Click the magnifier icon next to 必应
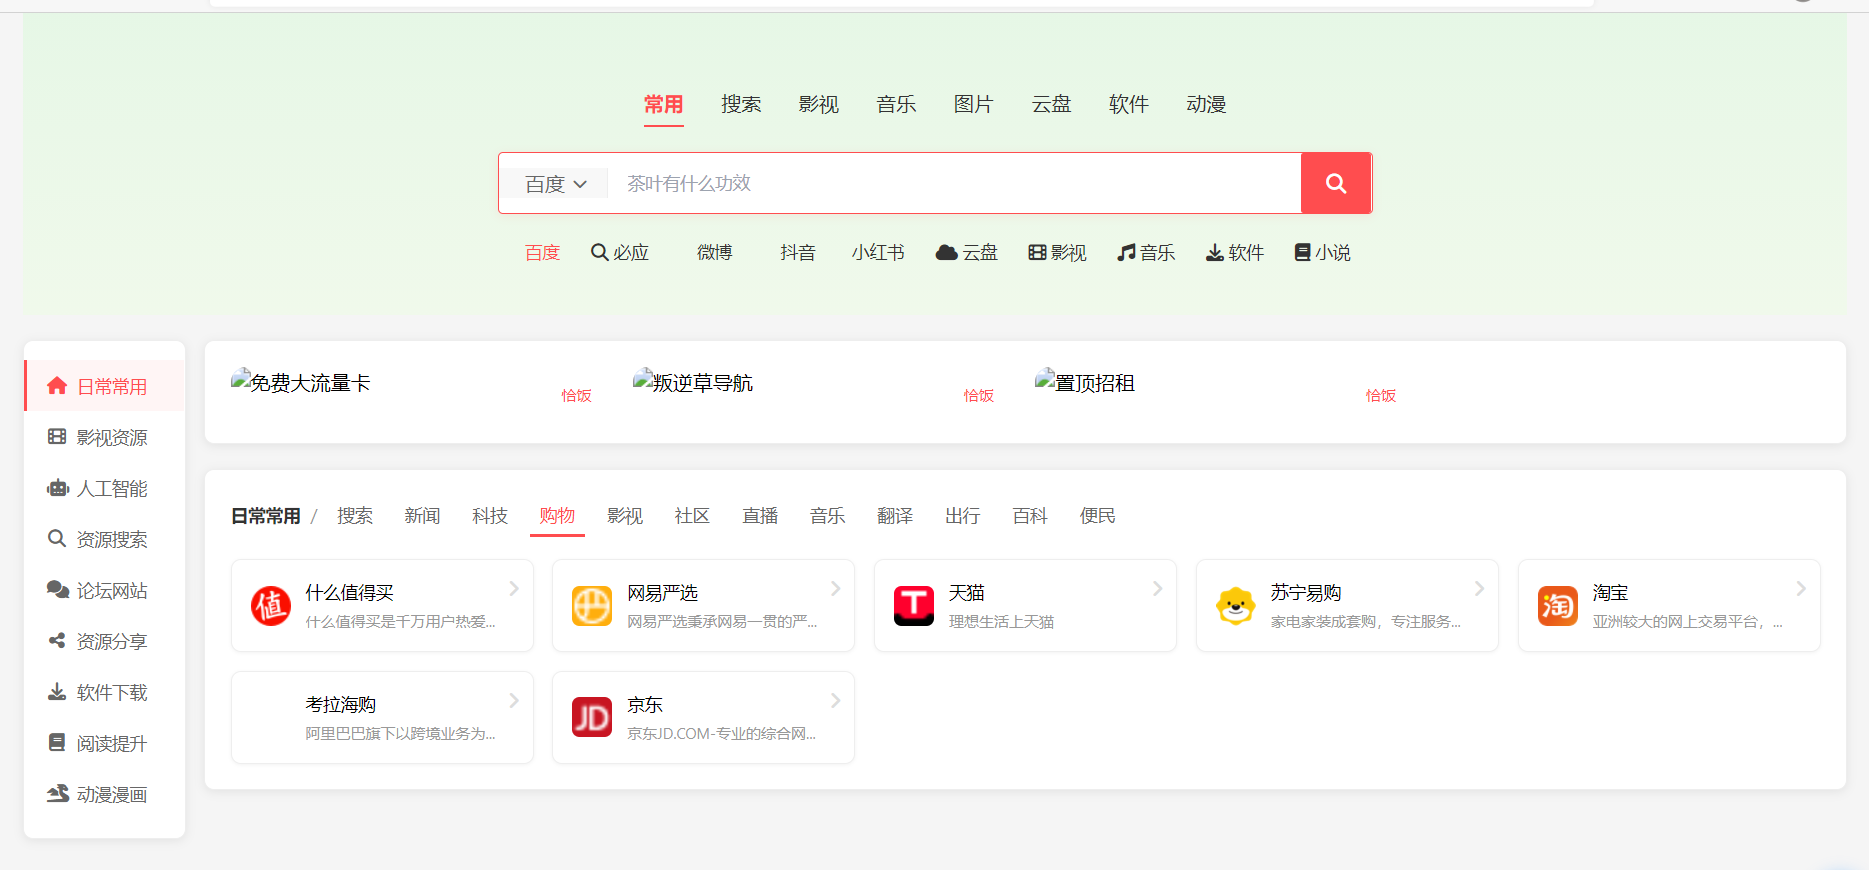 coord(600,253)
